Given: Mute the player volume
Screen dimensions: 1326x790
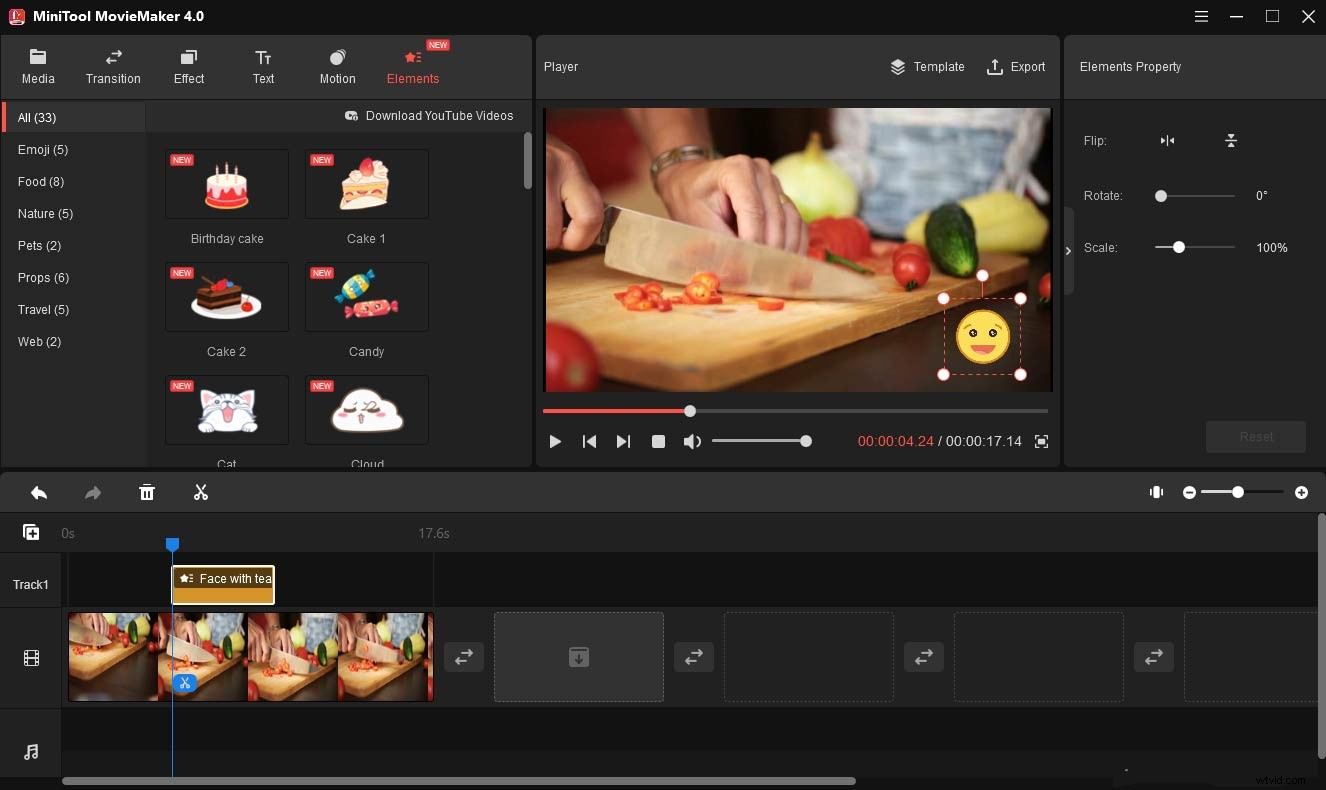Looking at the screenshot, I should pos(692,441).
